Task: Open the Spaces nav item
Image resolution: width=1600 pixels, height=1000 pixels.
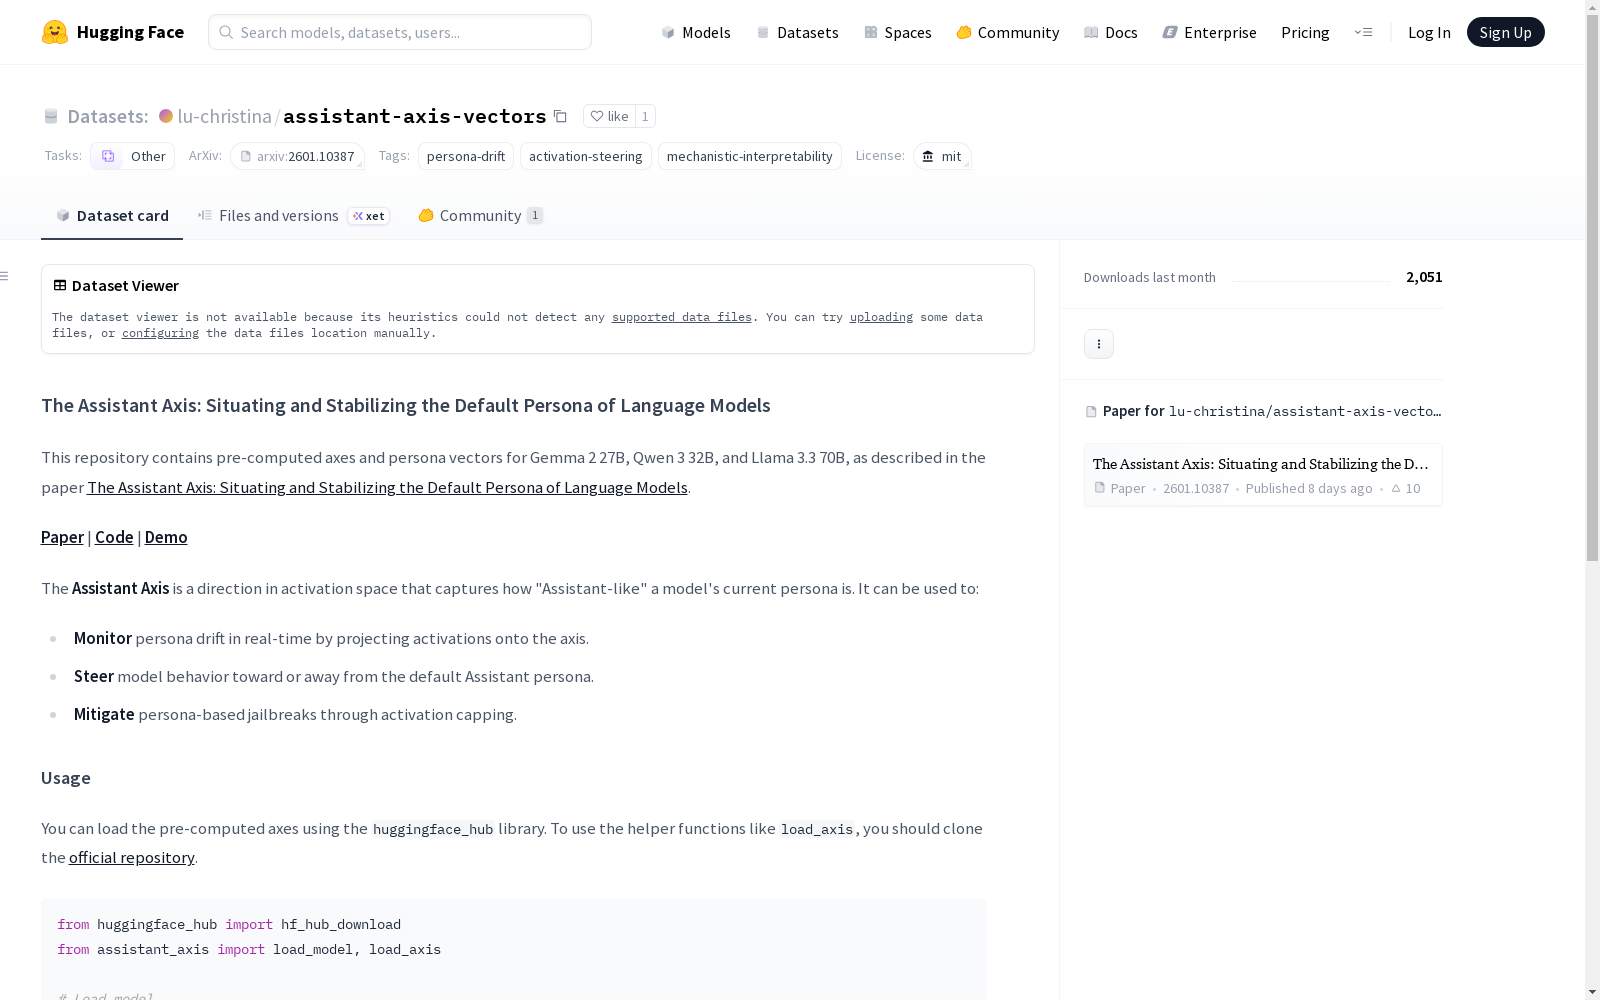Action: pos(898,32)
